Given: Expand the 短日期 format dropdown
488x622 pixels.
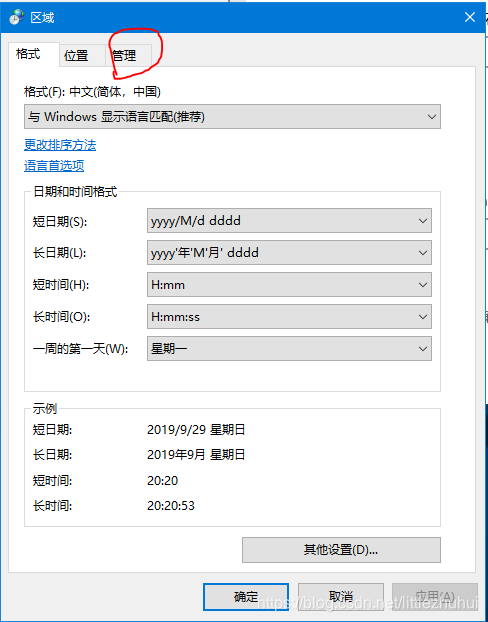Looking at the screenshot, I should pyautogui.click(x=289, y=221).
